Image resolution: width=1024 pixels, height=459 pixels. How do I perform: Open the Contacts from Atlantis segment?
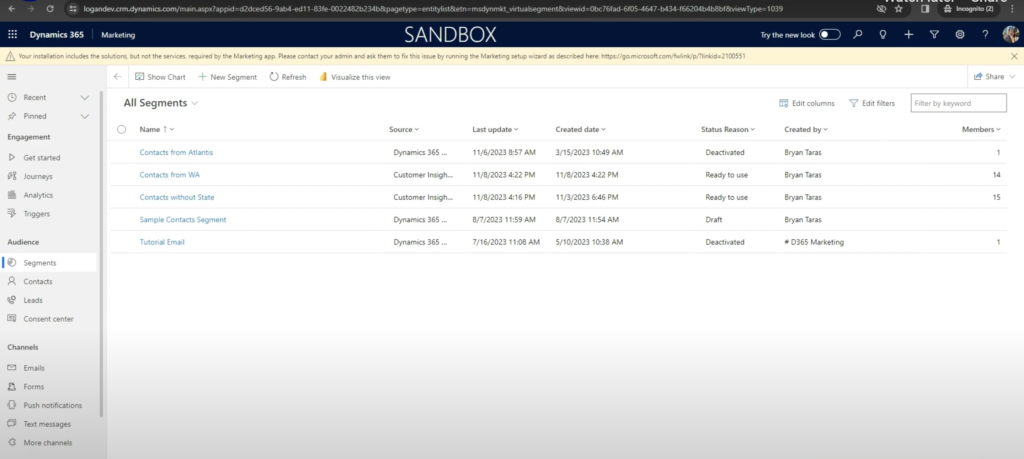[x=176, y=152]
